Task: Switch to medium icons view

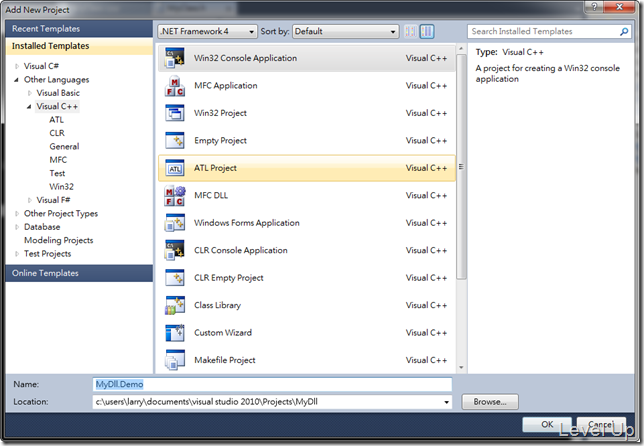Action: click(x=427, y=31)
